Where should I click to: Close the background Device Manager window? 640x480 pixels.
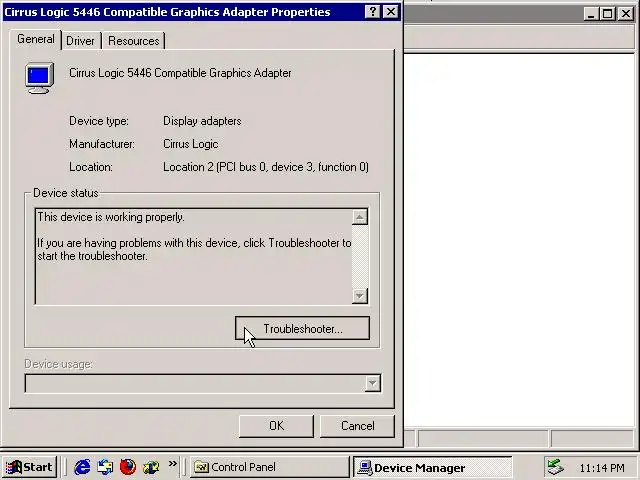click(625, 14)
